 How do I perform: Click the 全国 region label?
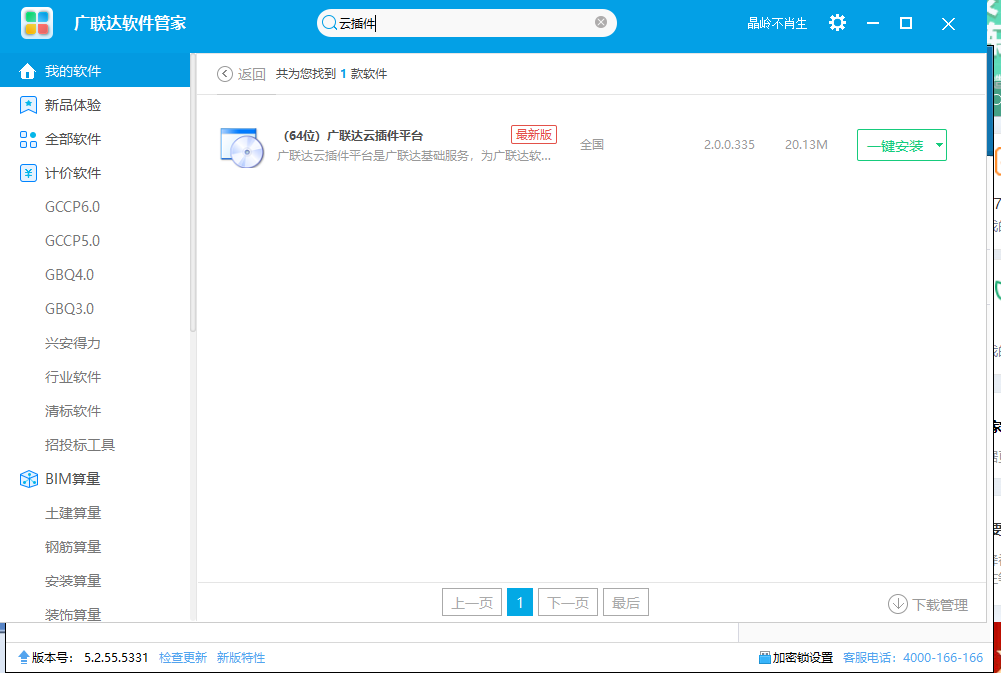point(592,145)
